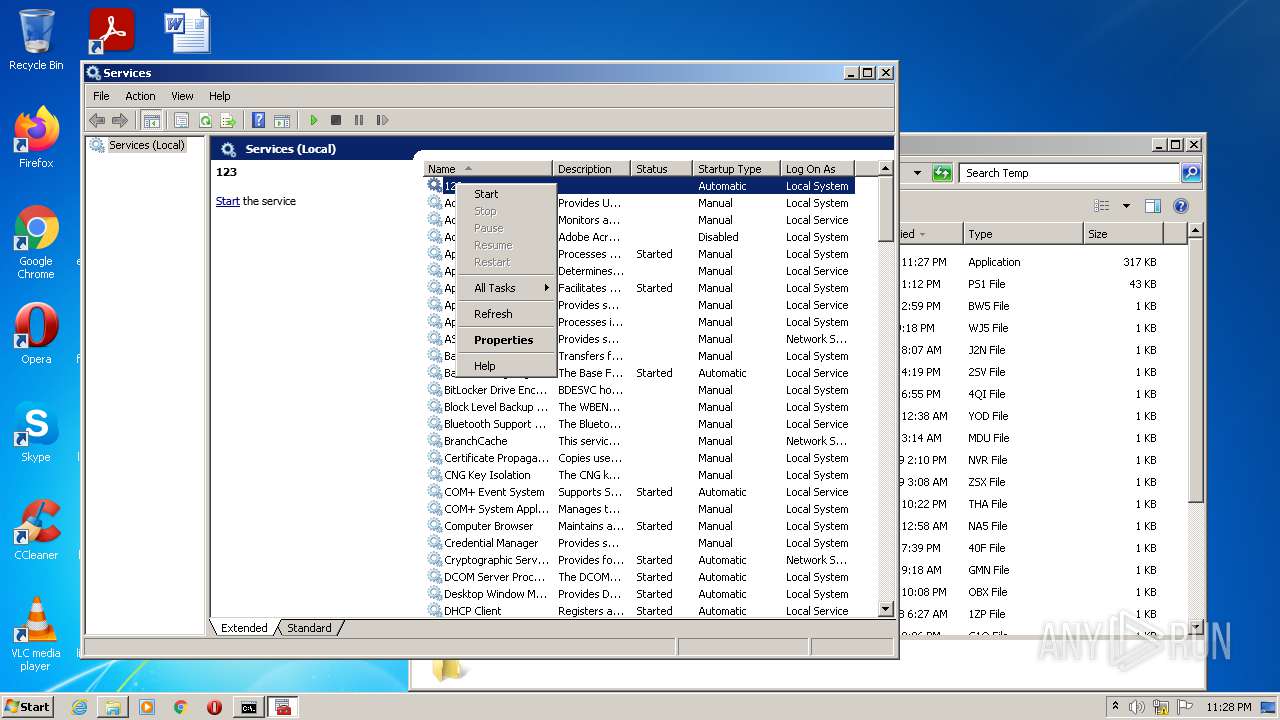Image resolution: width=1280 pixels, height=720 pixels.
Task: Click the Pause Service toolbar icon
Action: pos(359,120)
